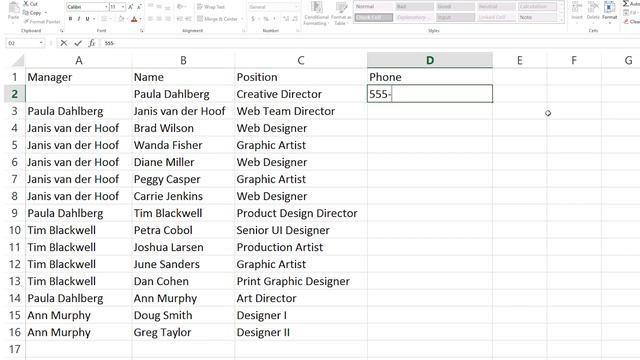This screenshot has width=640, height=360.
Task: Activate the Format Painter brush
Action: click(41, 21)
